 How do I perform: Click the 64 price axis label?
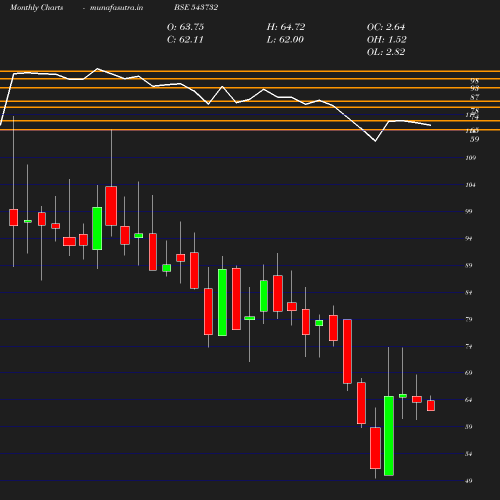click(468, 400)
